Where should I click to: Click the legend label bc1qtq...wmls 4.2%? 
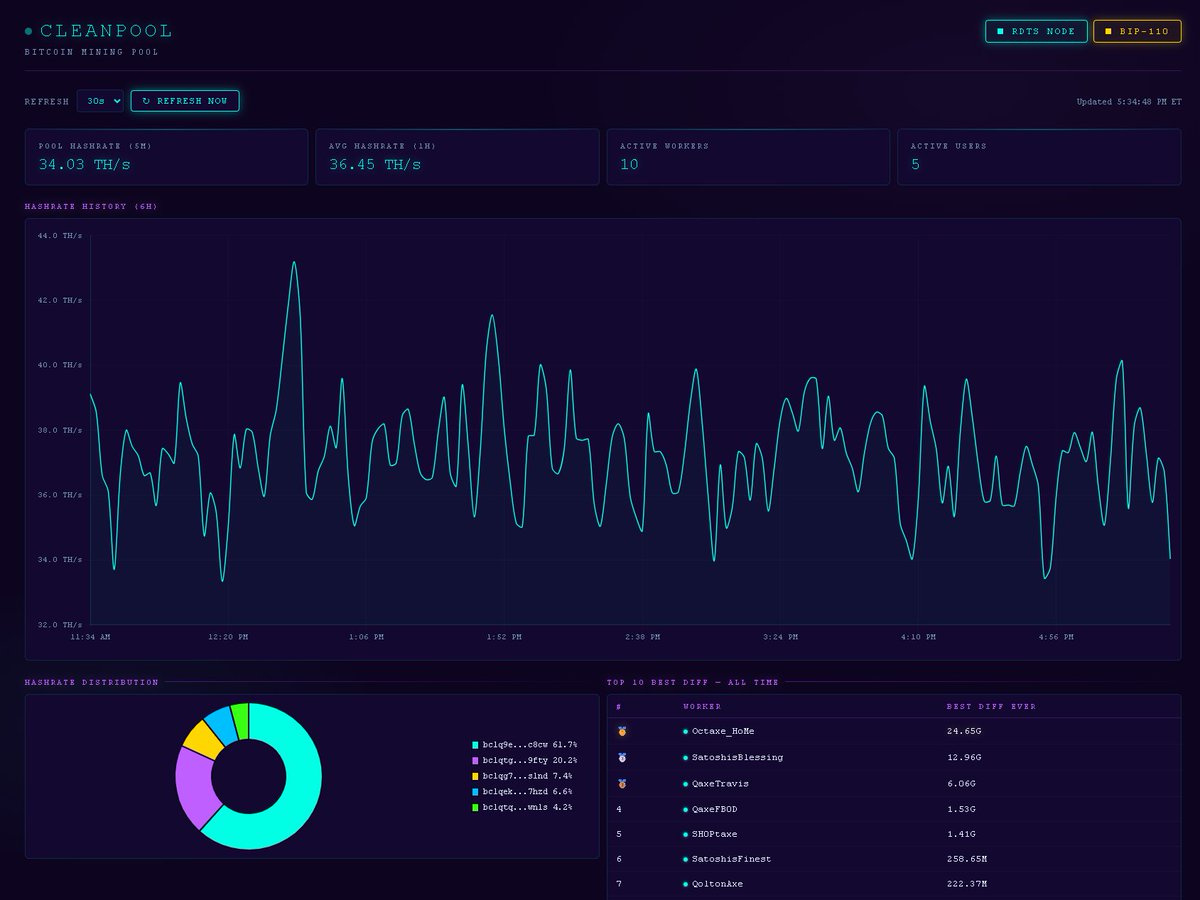528,807
